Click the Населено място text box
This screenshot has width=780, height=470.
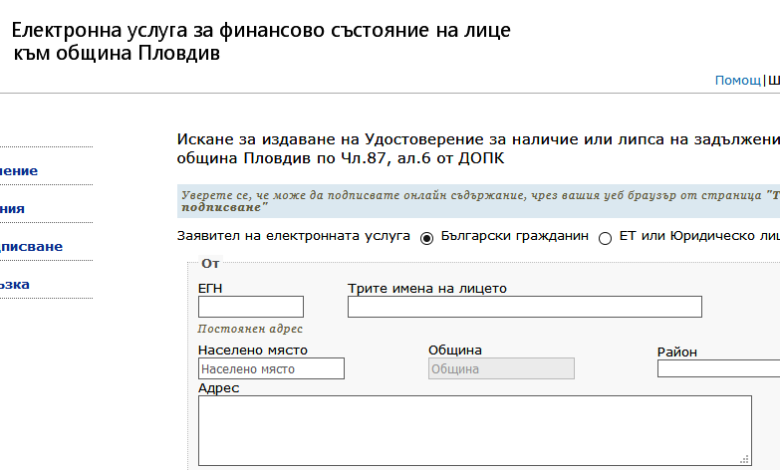pyautogui.click(x=271, y=369)
